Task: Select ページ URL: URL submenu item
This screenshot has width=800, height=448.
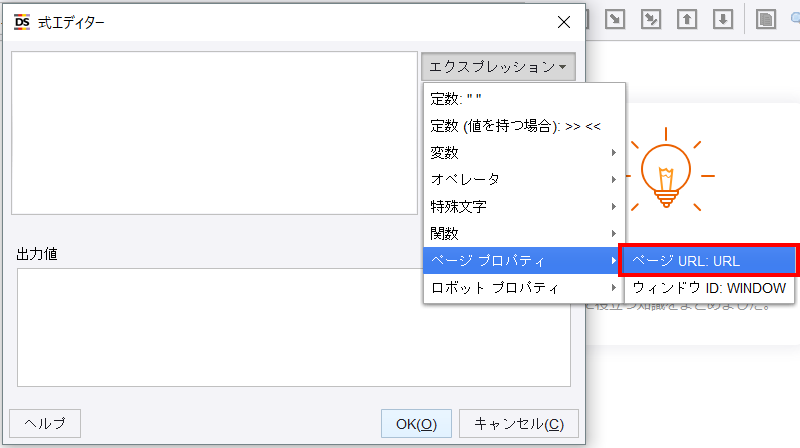Action: [x=709, y=261]
